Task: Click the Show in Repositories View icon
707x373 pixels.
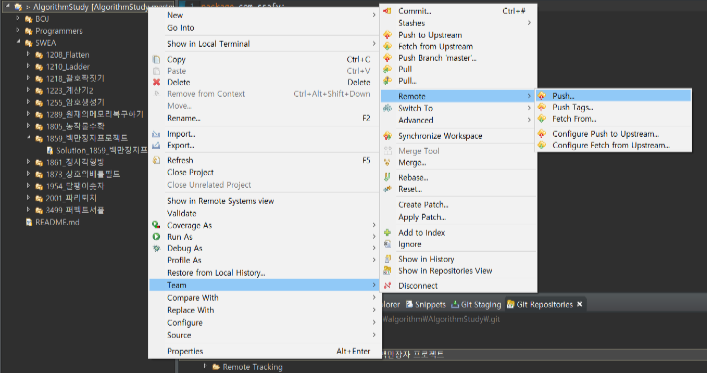Action: pyautogui.click(x=387, y=271)
